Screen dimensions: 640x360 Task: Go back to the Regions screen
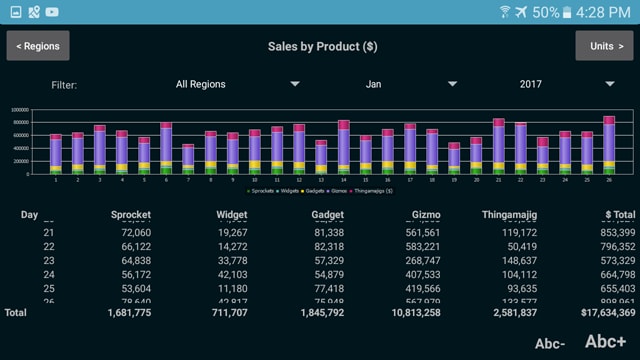tap(38, 46)
